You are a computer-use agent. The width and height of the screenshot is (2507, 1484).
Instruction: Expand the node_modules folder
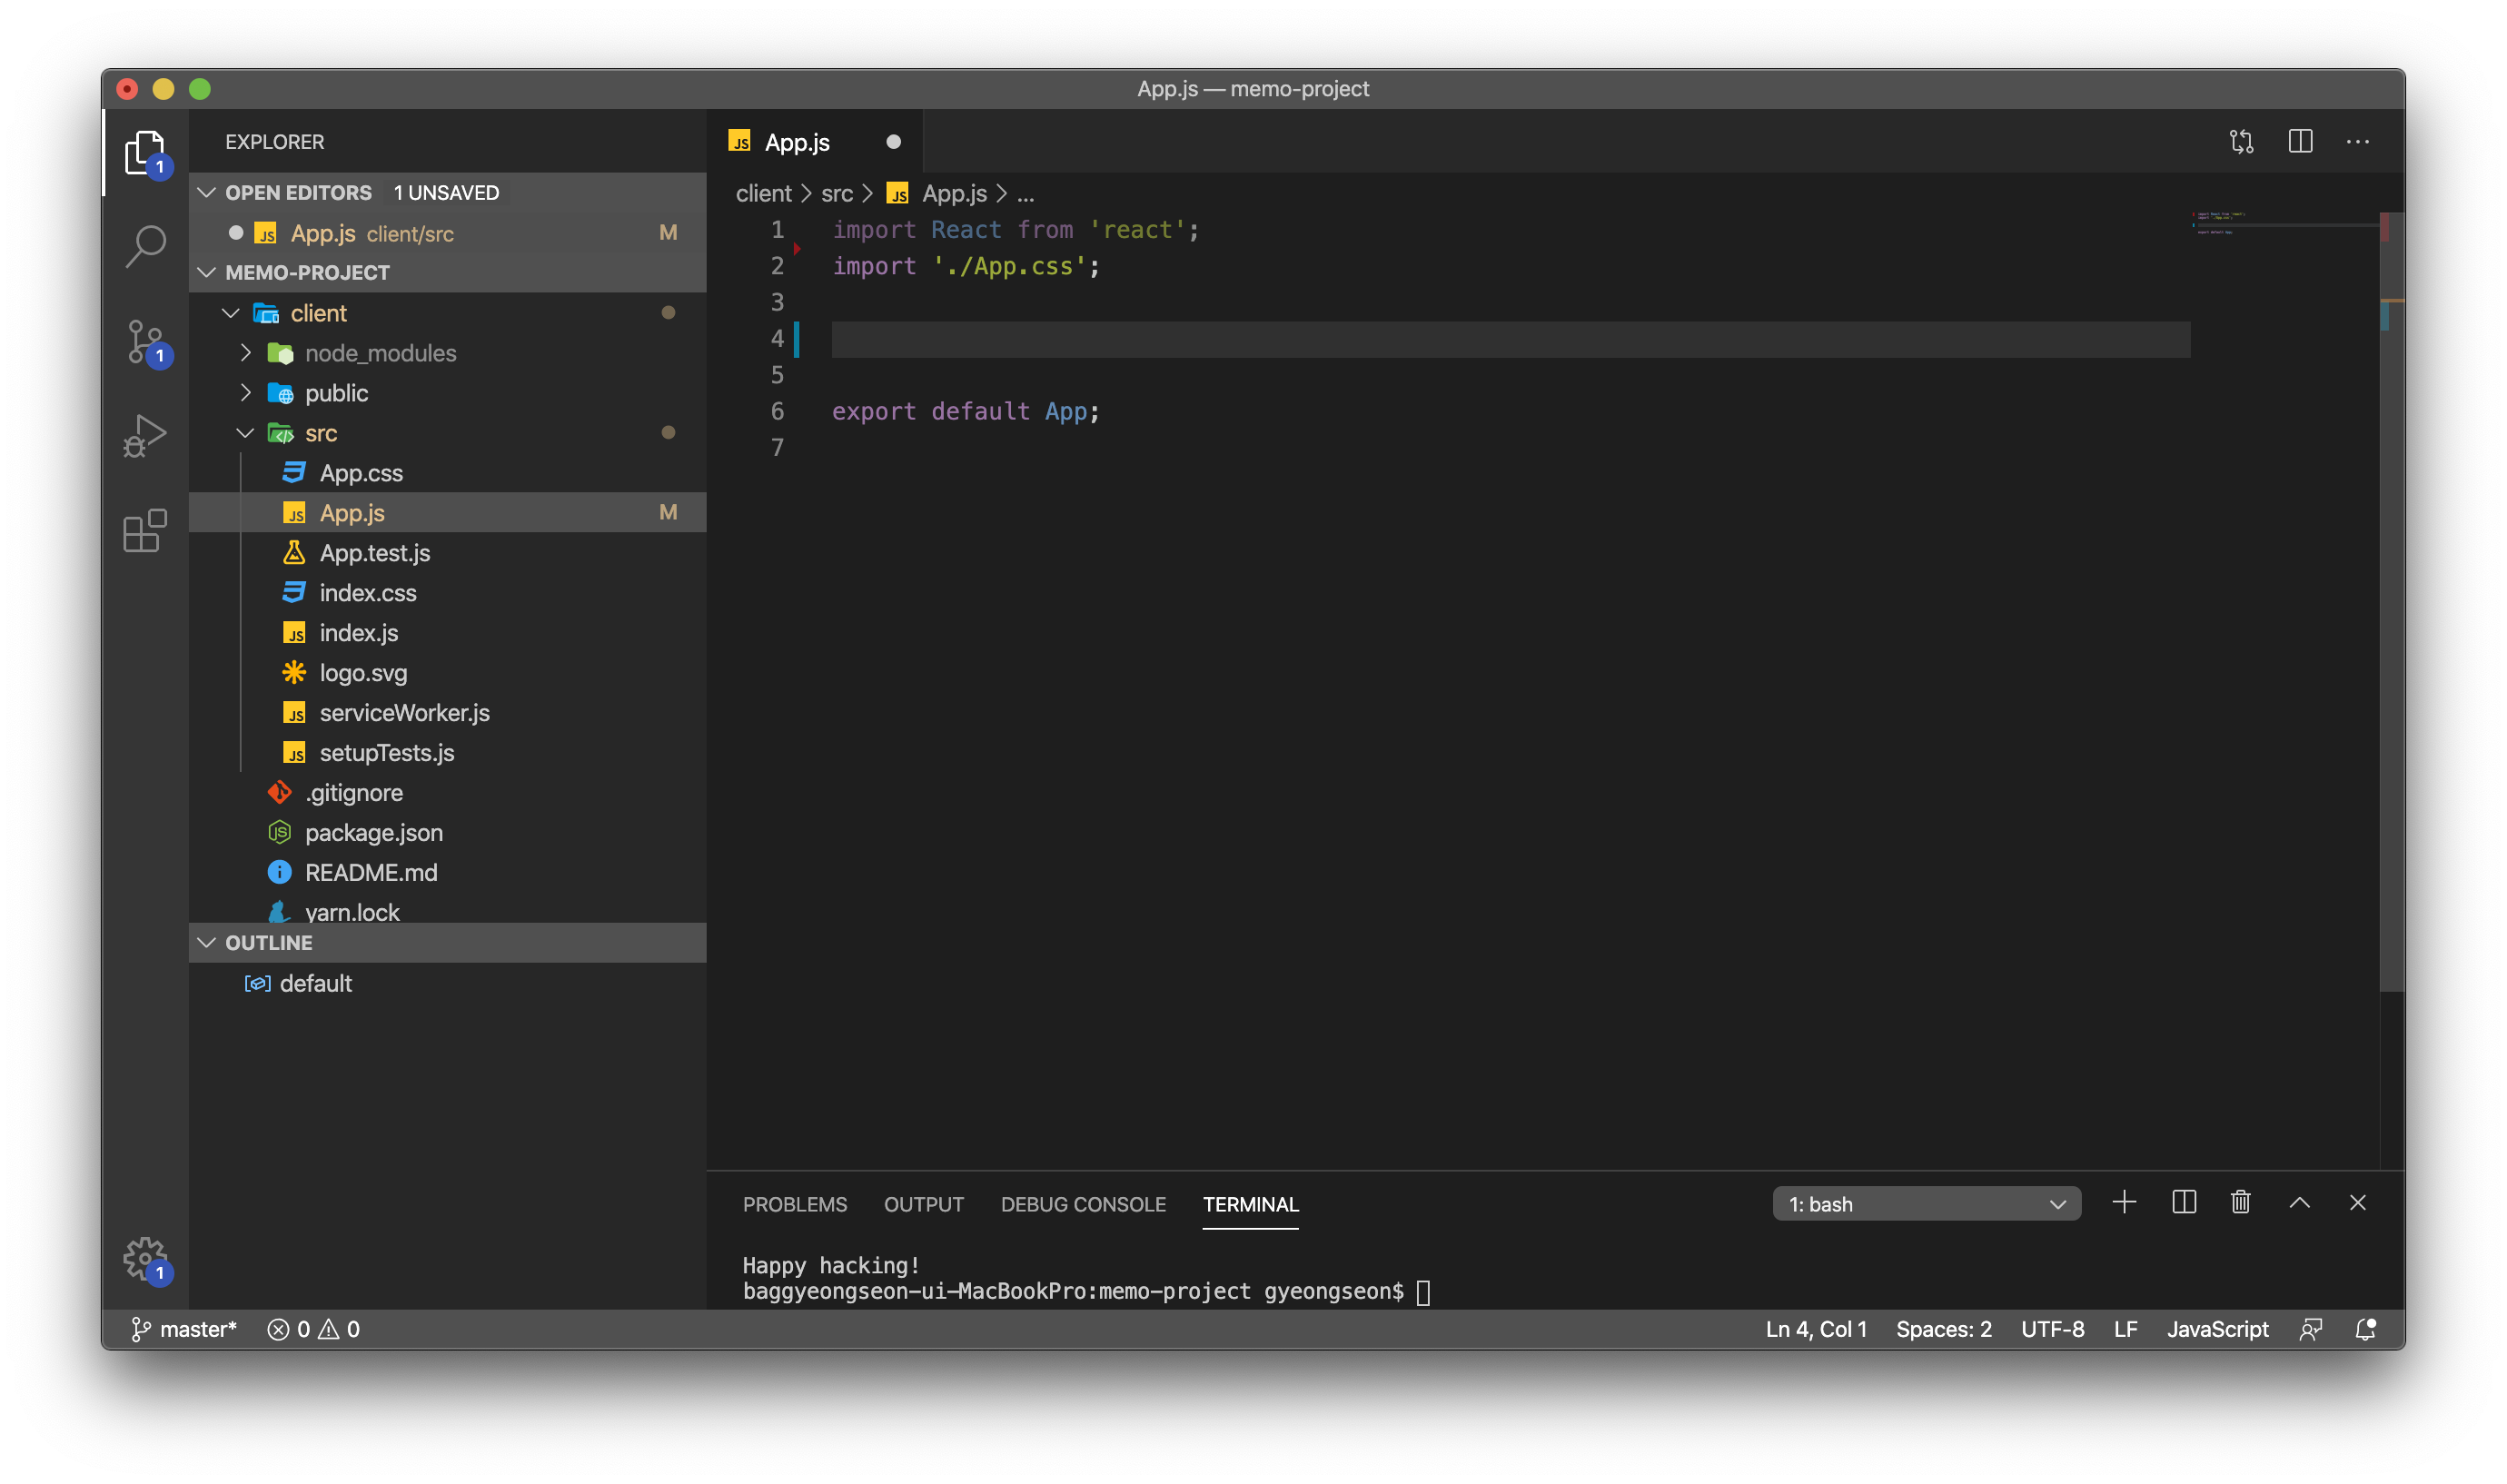click(x=380, y=353)
